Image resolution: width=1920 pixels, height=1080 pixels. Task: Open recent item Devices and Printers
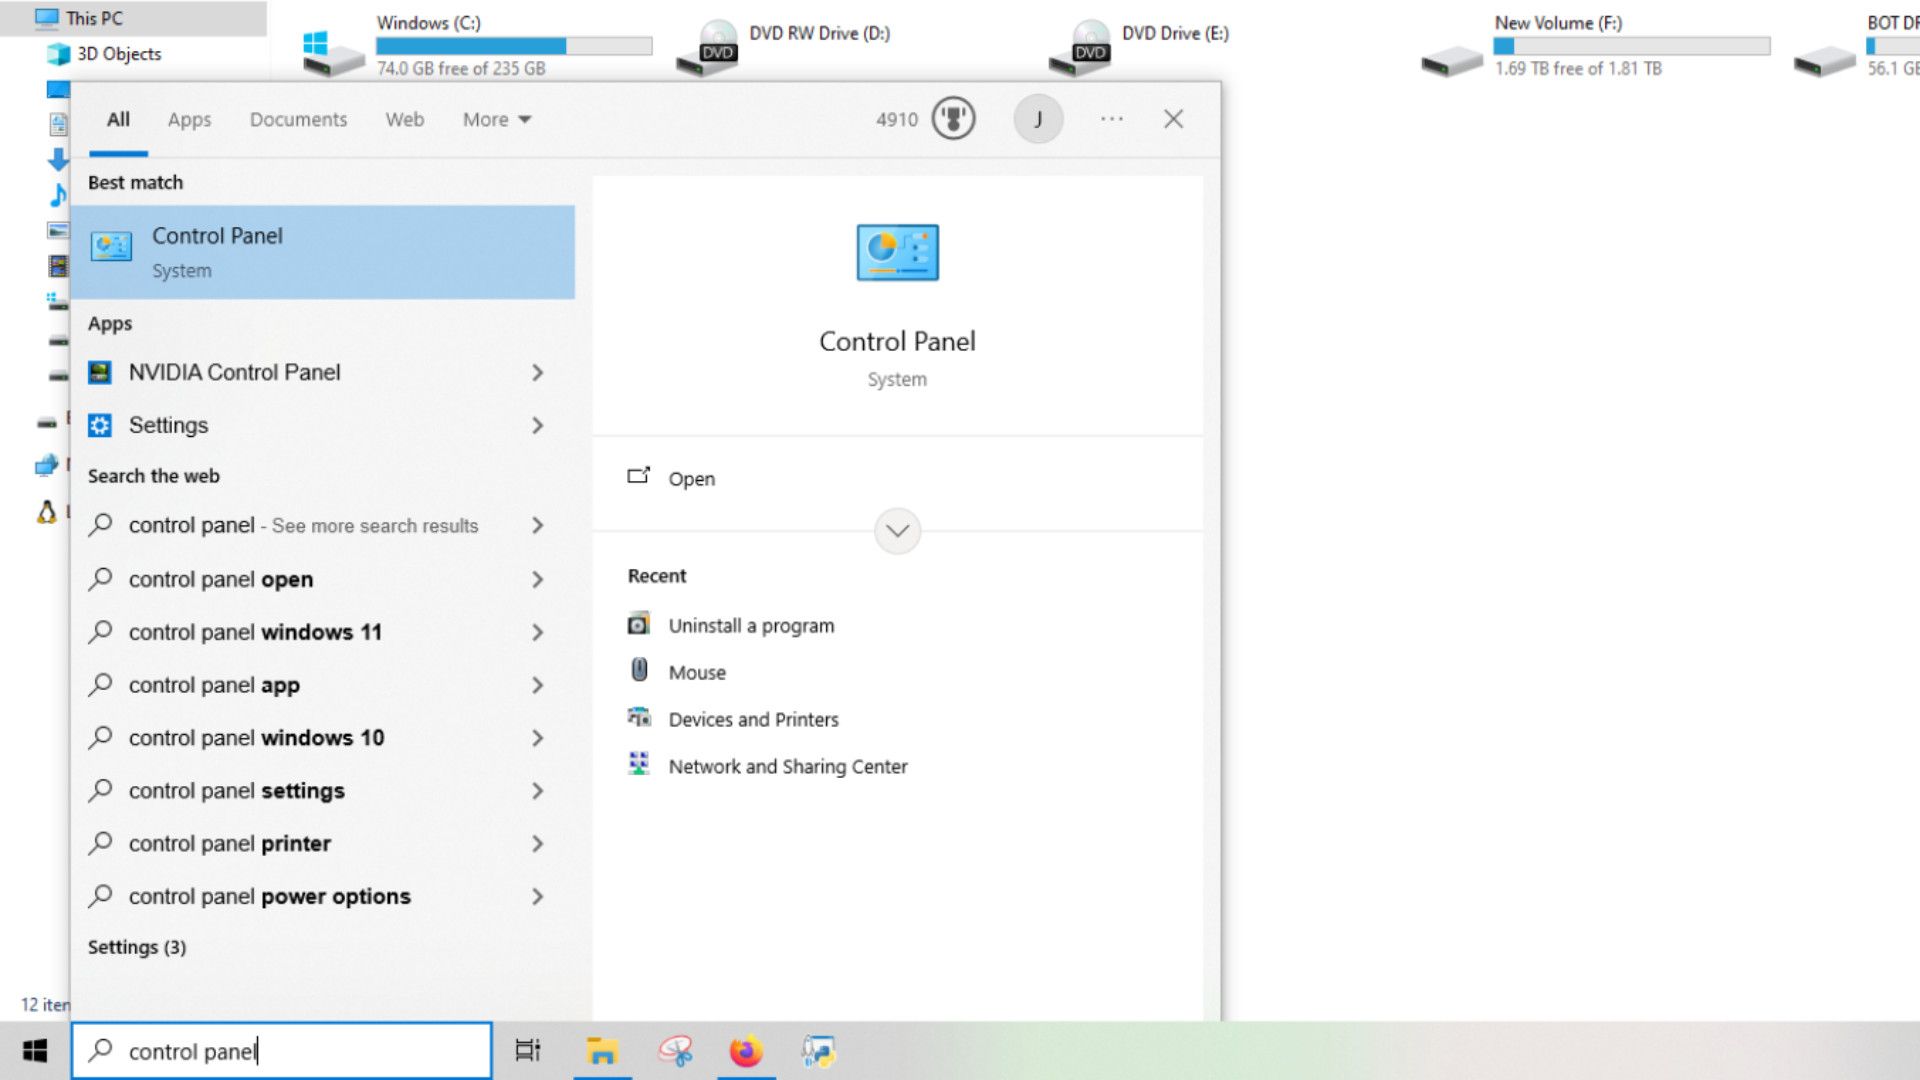tap(753, 719)
